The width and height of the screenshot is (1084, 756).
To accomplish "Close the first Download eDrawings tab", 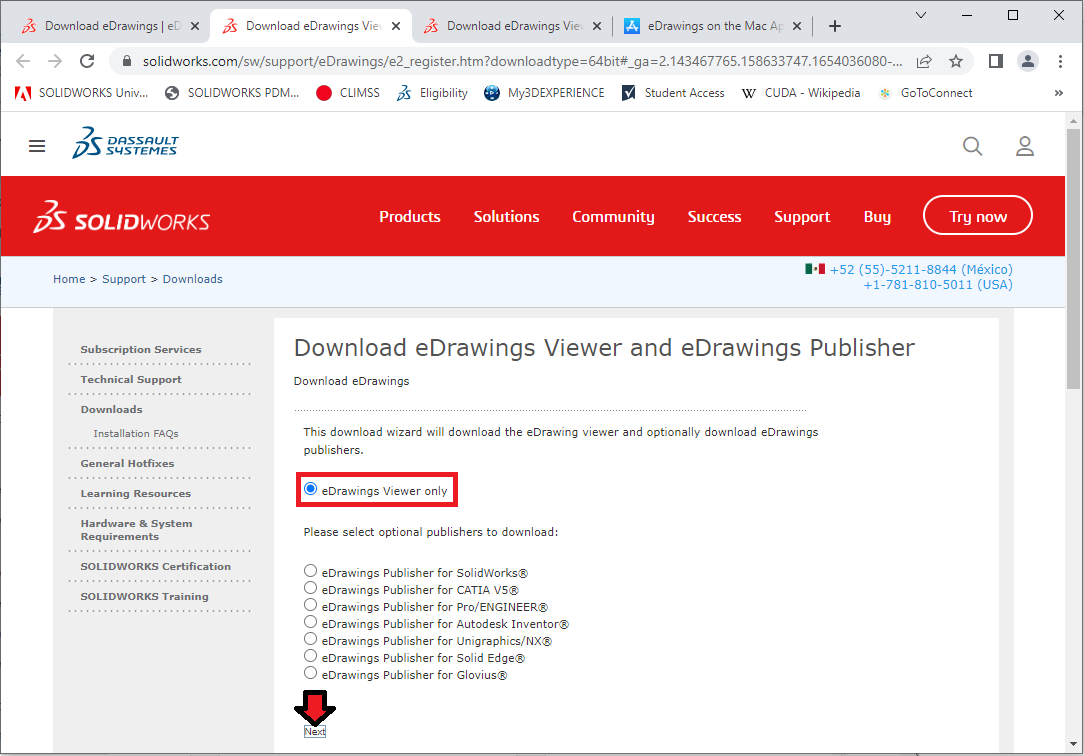I will click(195, 26).
